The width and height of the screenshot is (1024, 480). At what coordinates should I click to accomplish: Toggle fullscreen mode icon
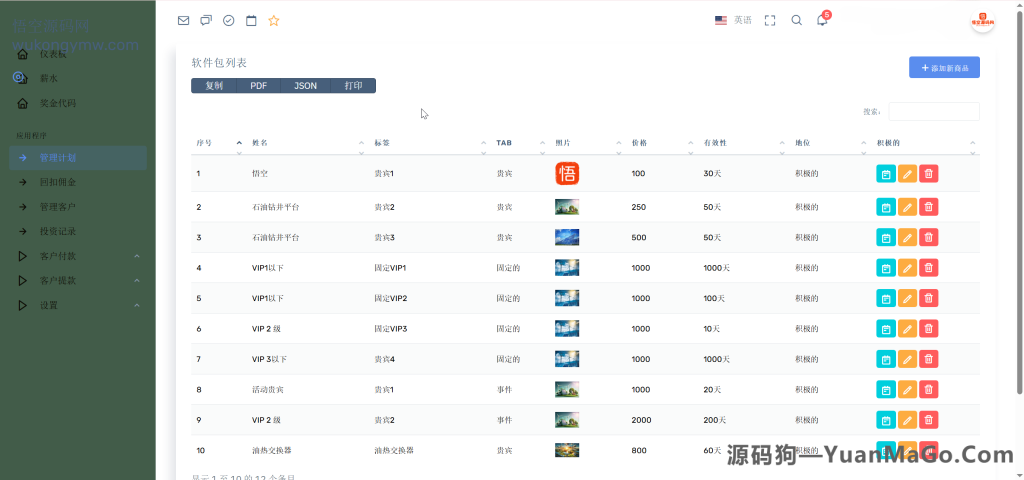(x=770, y=21)
